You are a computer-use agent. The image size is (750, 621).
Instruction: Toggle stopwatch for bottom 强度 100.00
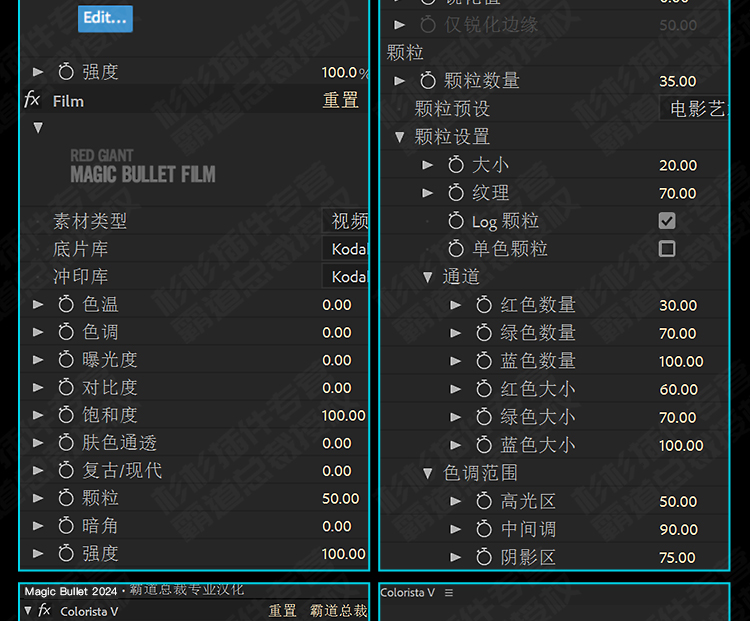[x=66, y=554]
